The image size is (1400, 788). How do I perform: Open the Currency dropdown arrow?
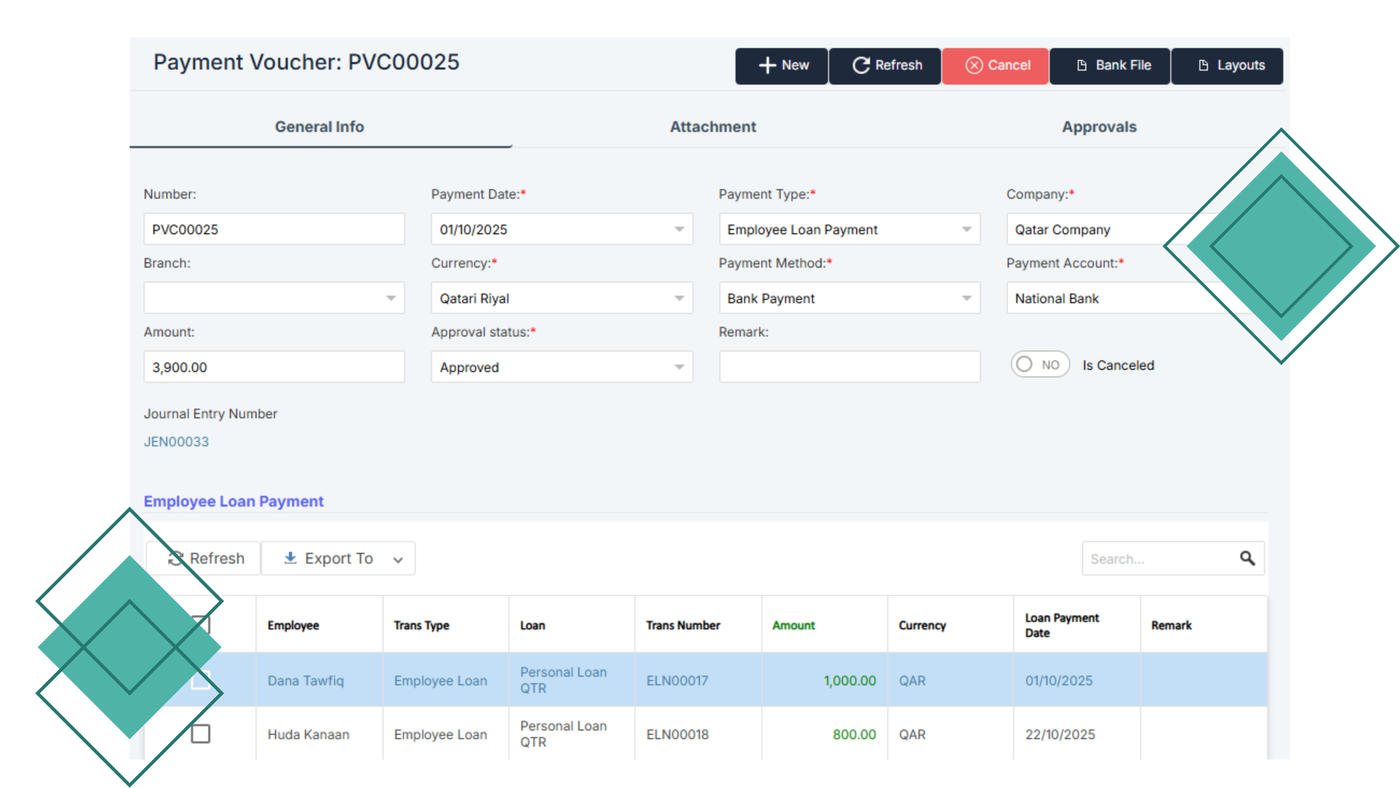pos(679,299)
